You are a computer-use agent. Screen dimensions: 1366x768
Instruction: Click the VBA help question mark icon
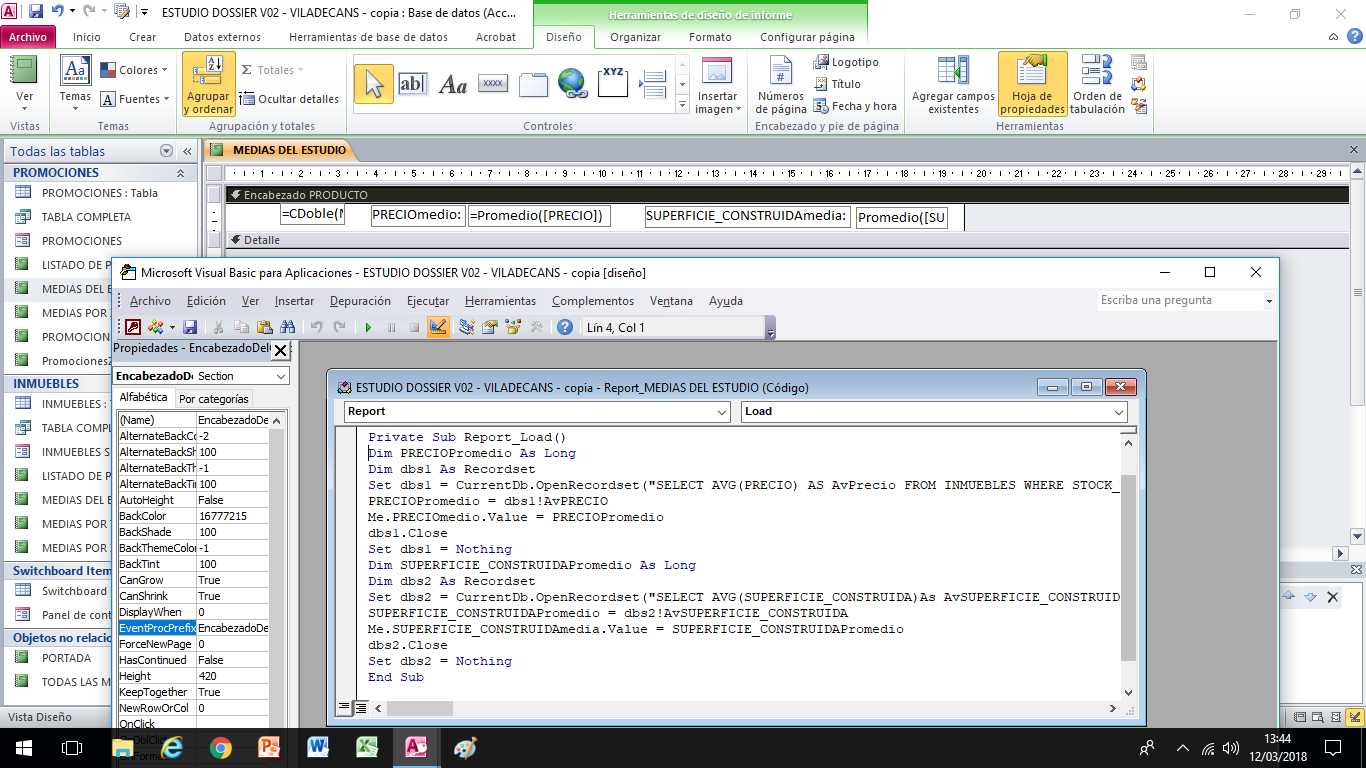(x=565, y=327)
